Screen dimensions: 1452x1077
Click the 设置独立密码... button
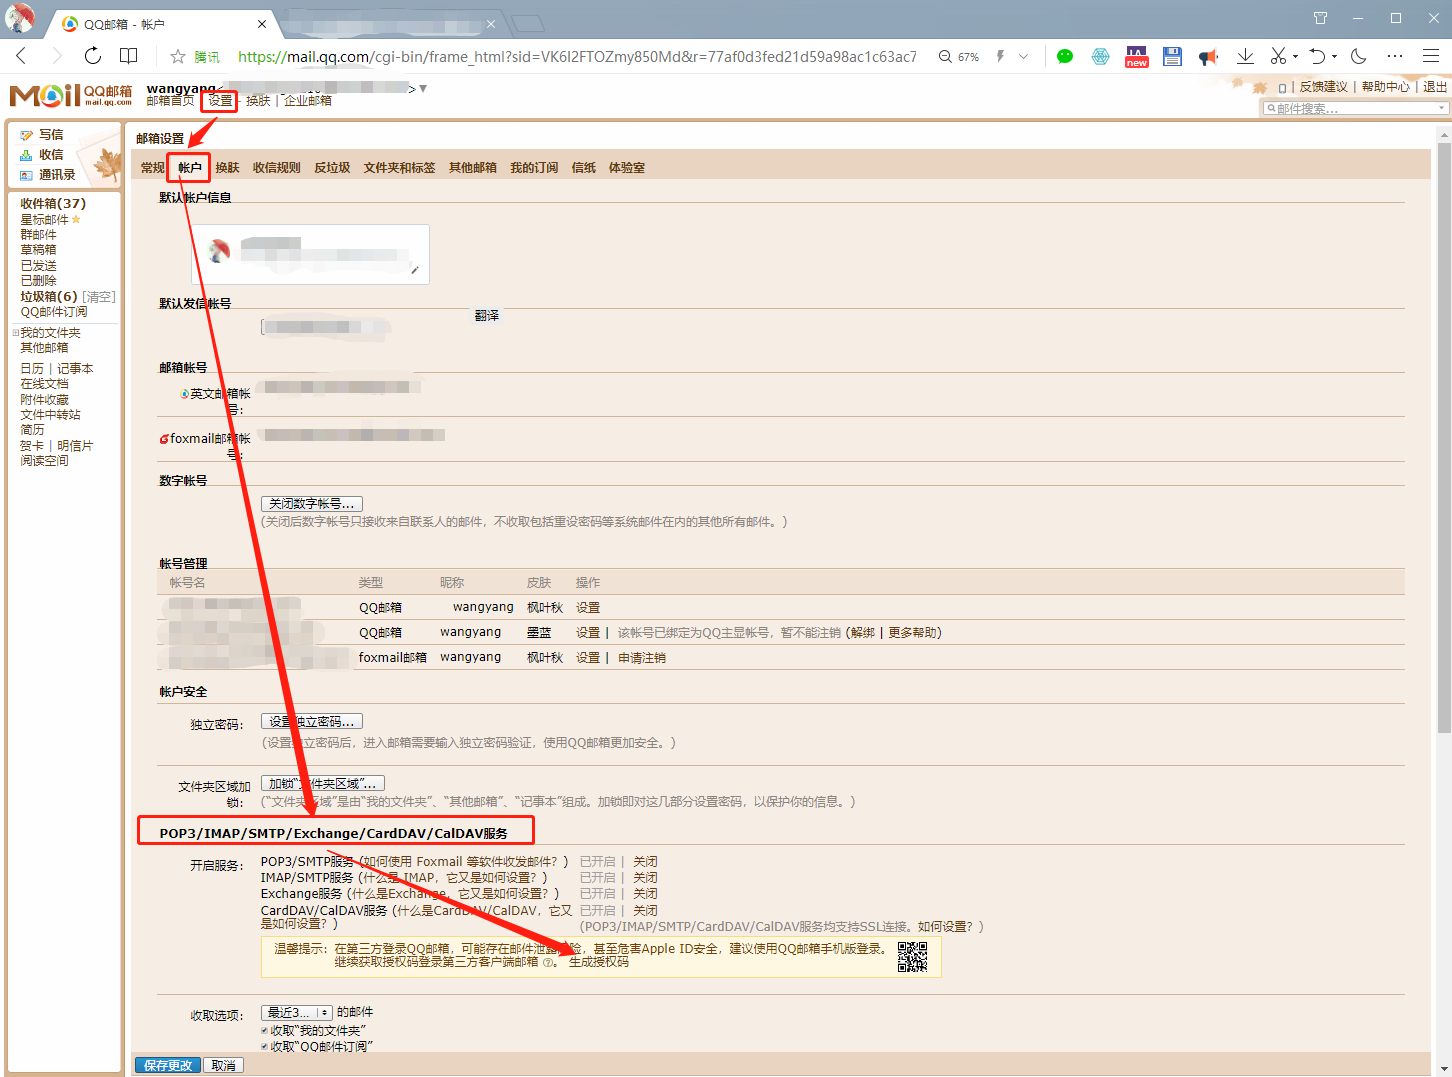(311, 722)
